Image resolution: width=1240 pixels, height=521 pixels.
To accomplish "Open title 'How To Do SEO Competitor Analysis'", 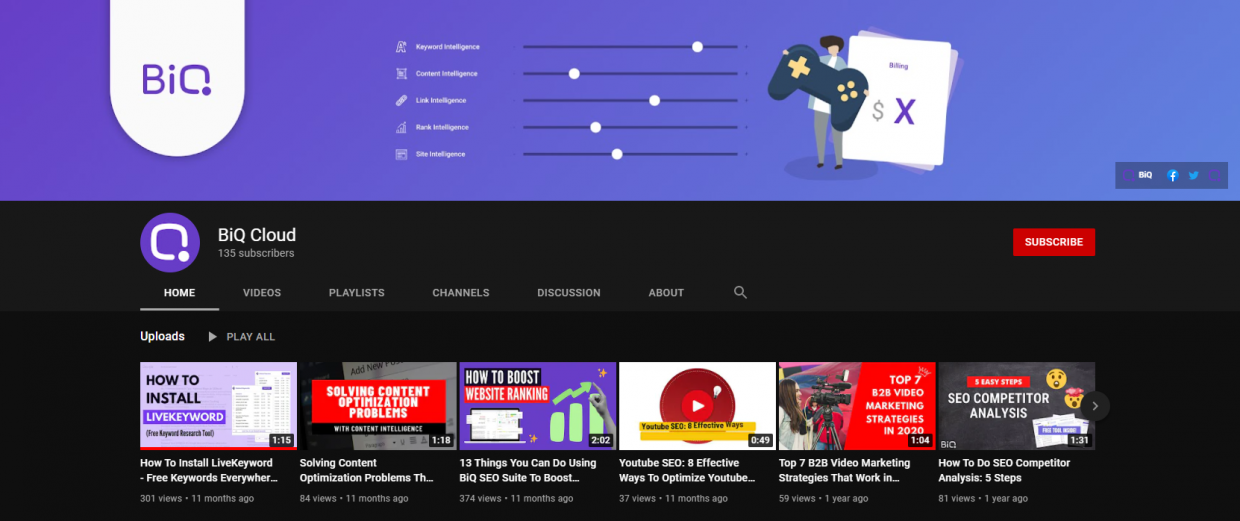I will pyautogui.click(x=1005, y=471).
